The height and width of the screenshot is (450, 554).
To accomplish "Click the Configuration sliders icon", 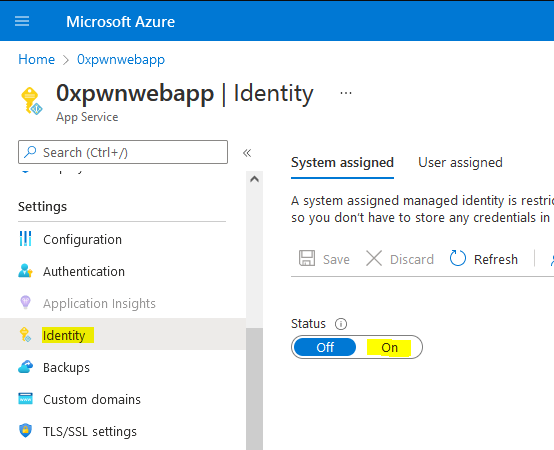I will [x=25, y=239].
